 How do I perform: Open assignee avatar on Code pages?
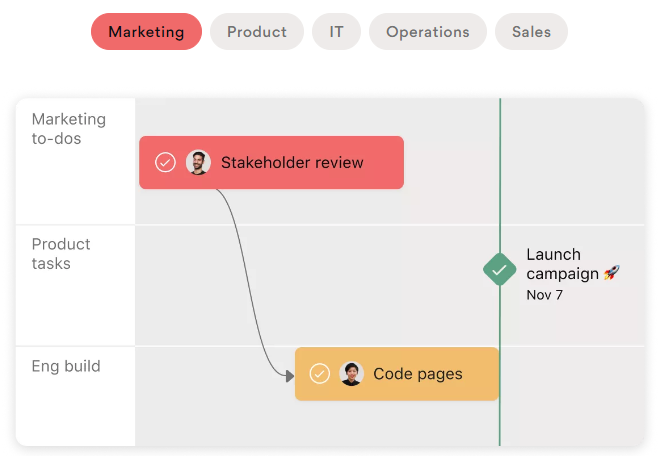click(351, 373)
